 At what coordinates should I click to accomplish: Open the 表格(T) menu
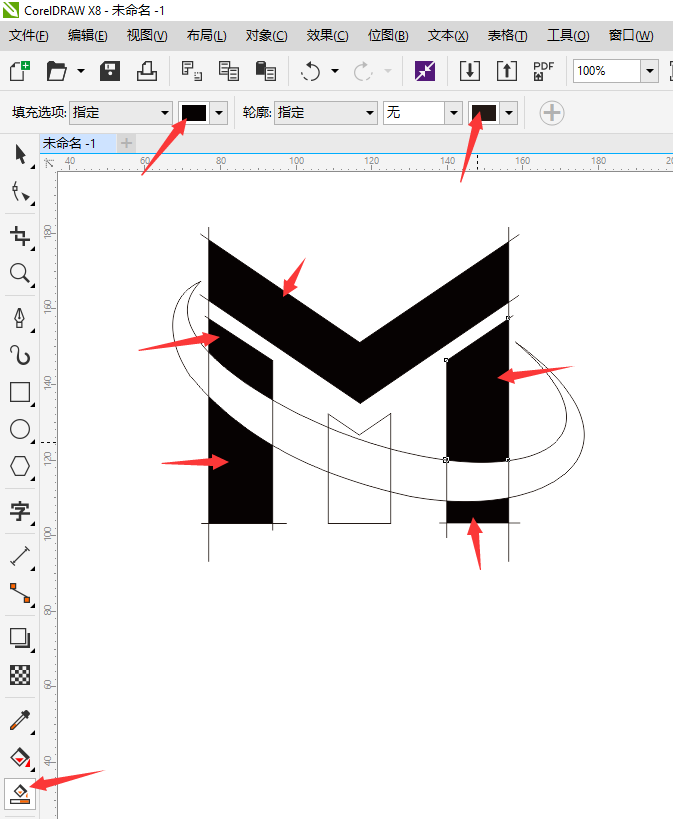point(507,36)
